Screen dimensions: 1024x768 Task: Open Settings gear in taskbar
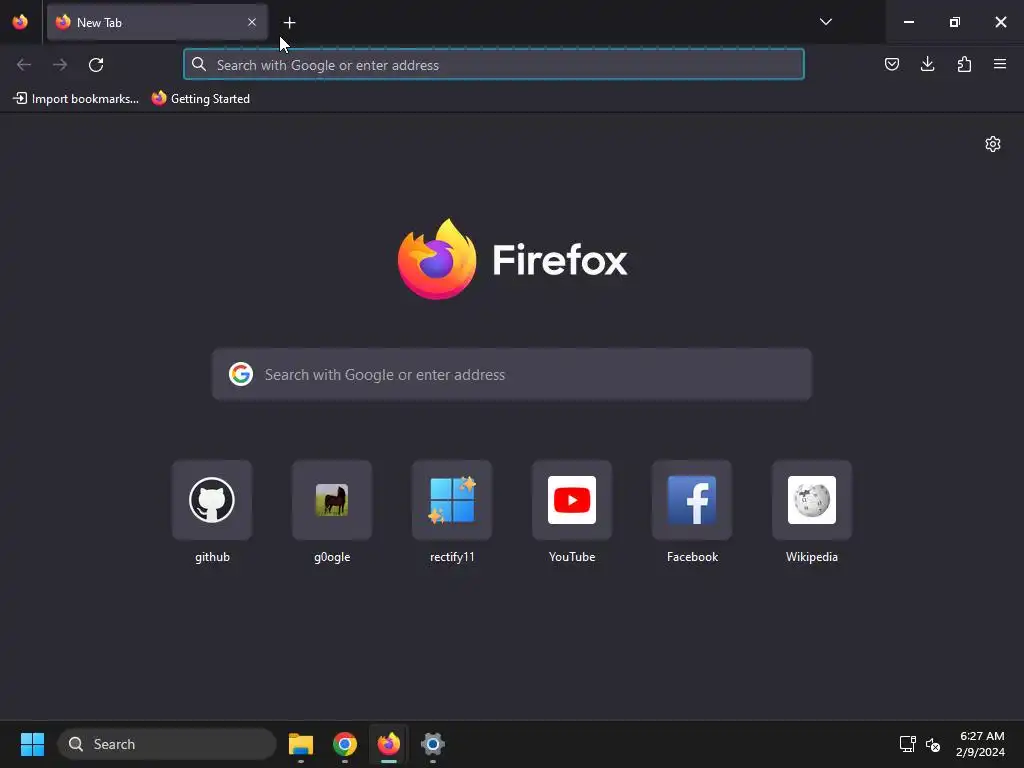[x=432, y=744]
